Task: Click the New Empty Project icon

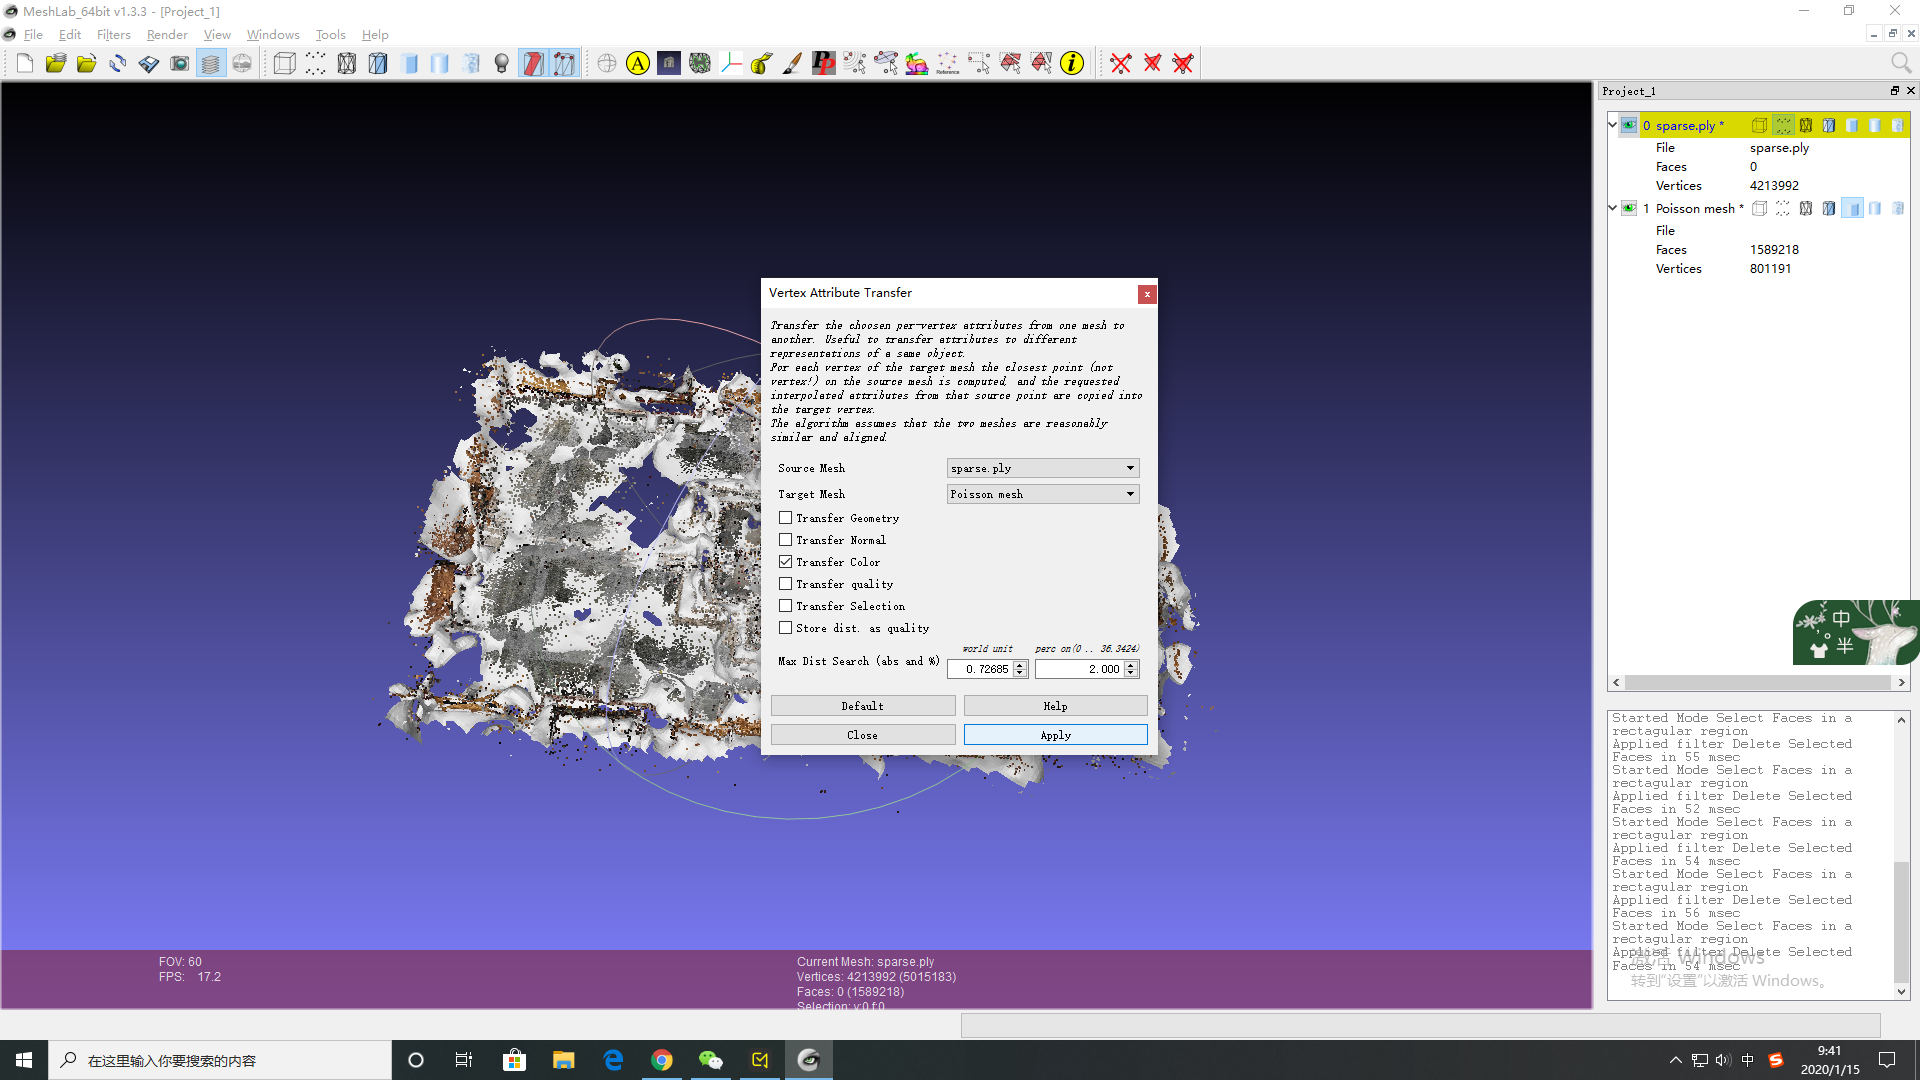Action: coord(25,64)
